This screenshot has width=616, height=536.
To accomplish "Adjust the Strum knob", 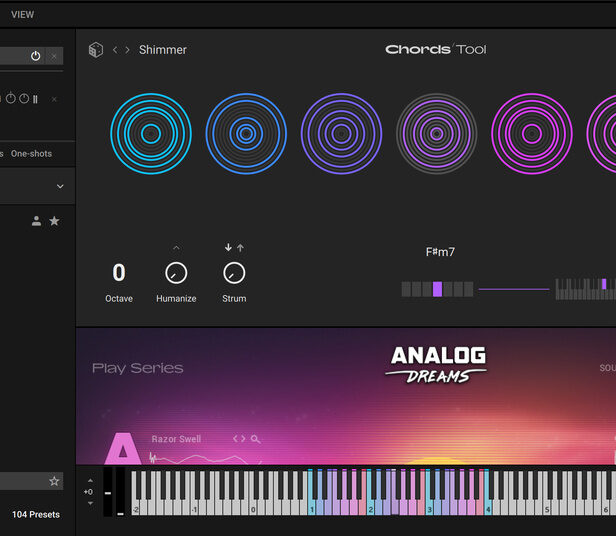I will (234, 273).
